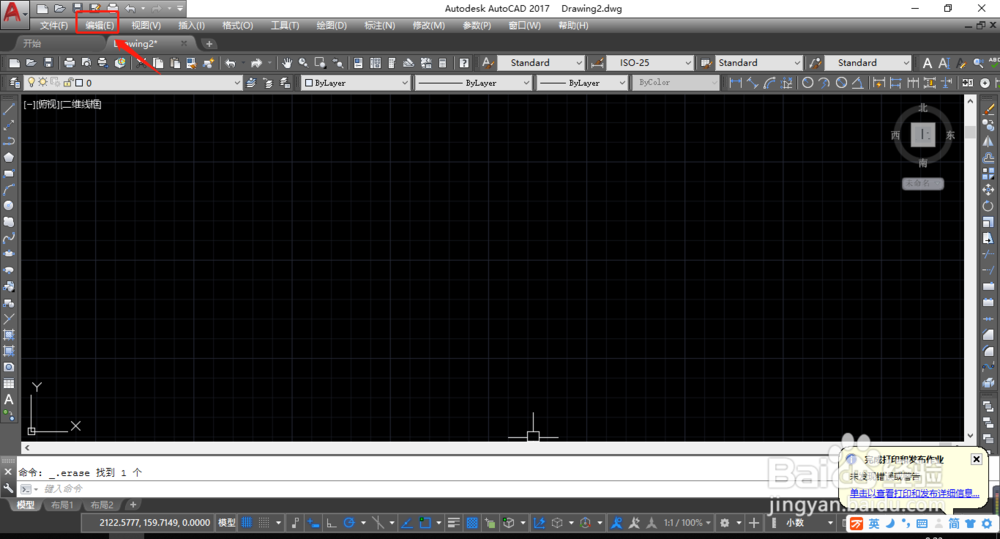Screen dimensions: 1000x539
Task: Select the Circle draw tool
Action: pos(9,205)
